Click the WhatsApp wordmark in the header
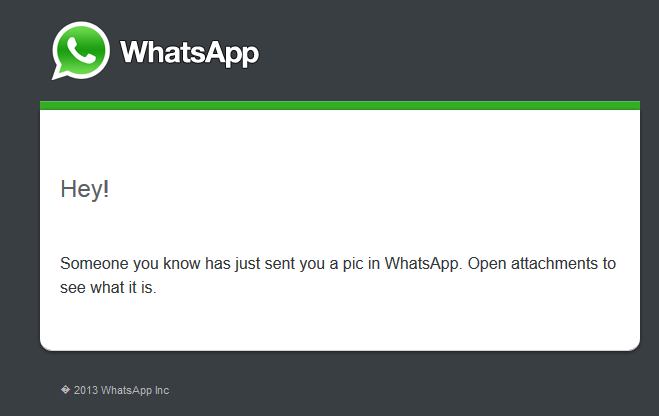The image size is (659, 416). [x=189, y=52]
